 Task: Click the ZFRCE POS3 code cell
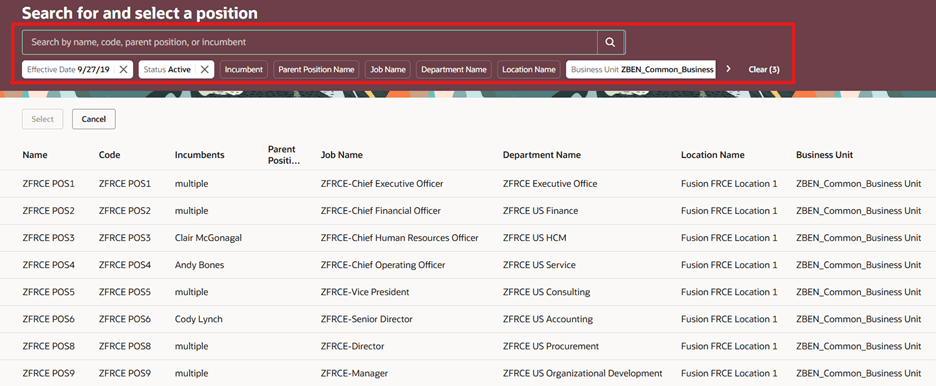coord(125,237)
